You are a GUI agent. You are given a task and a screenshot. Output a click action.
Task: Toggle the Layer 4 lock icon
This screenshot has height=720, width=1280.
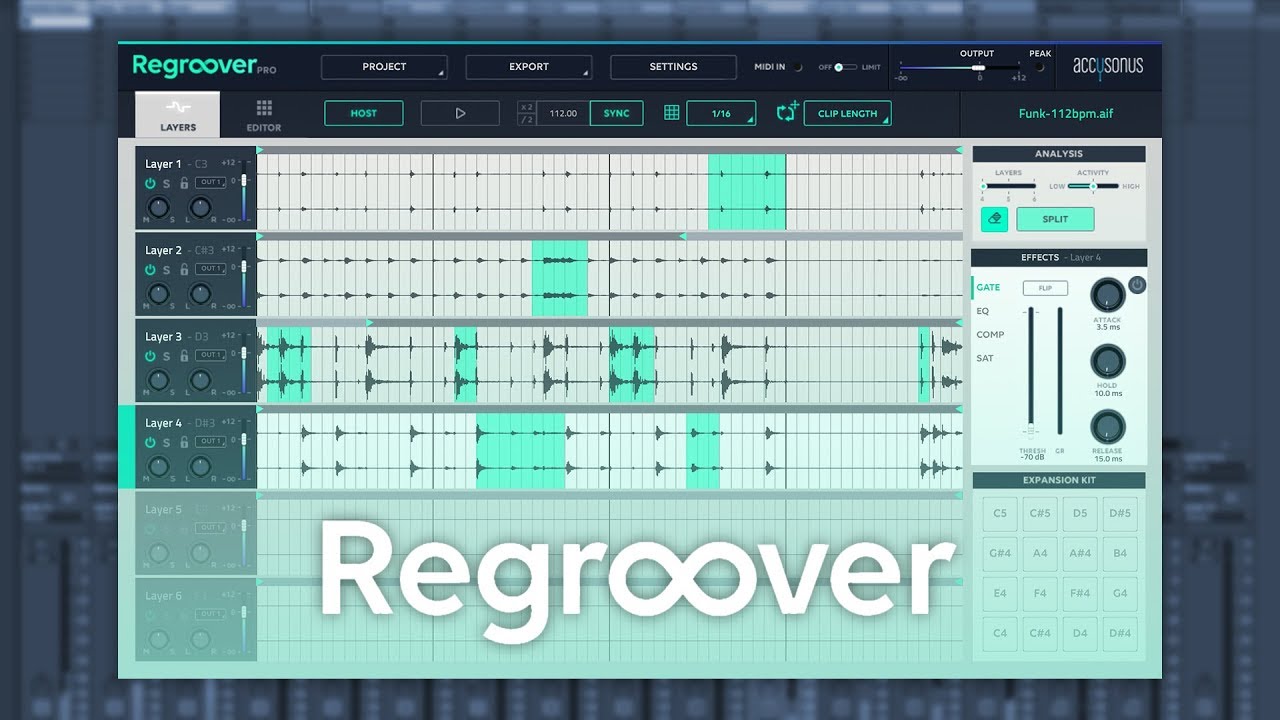point(184,443)
